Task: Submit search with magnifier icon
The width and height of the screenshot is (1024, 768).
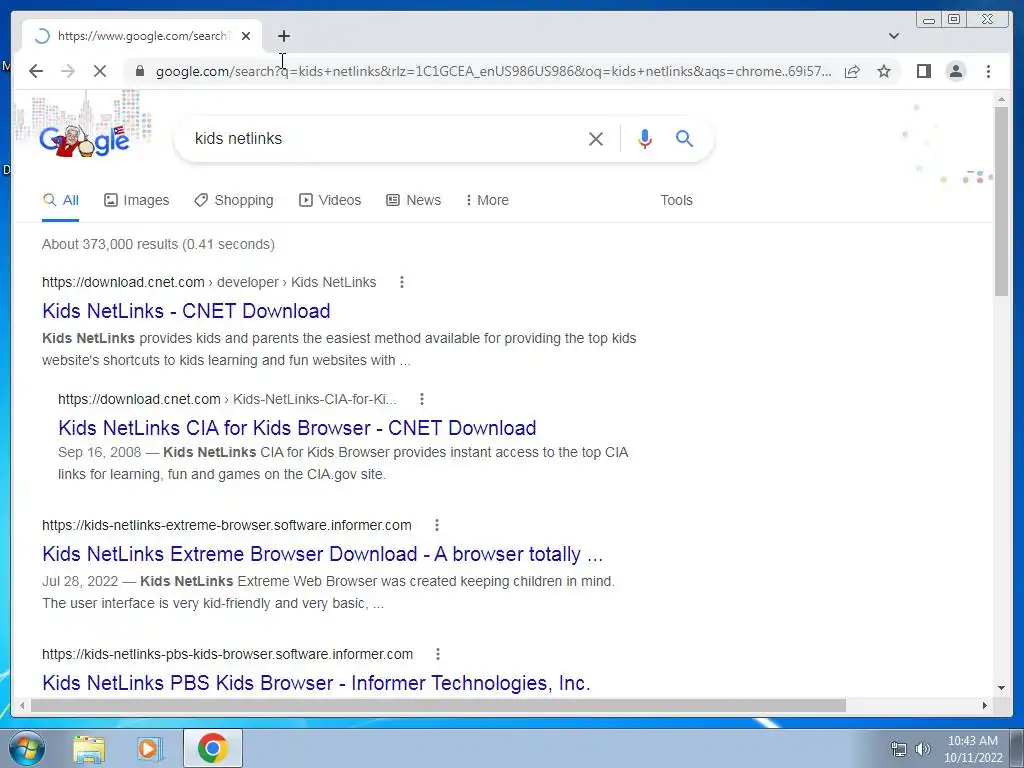Action: [684, 138]
